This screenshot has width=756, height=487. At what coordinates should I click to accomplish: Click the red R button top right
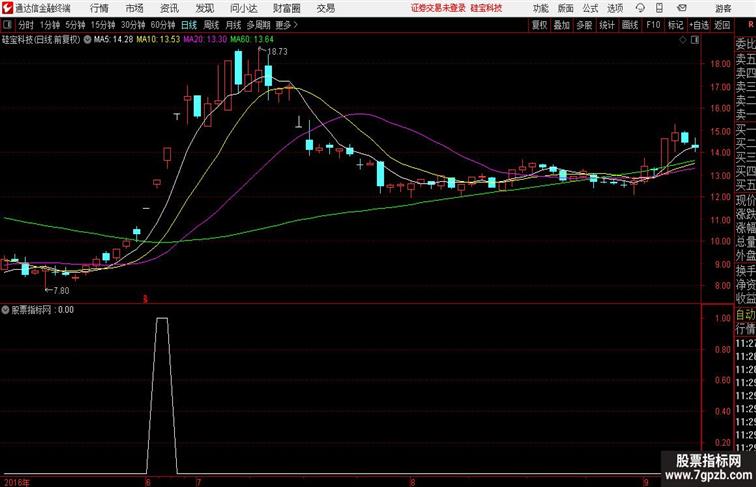point(751,25)
